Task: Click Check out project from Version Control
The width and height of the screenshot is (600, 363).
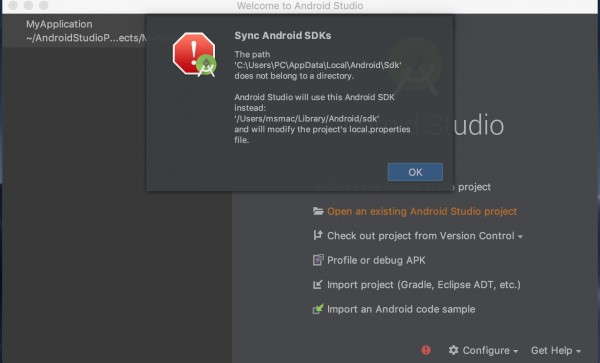Action: 421,236
